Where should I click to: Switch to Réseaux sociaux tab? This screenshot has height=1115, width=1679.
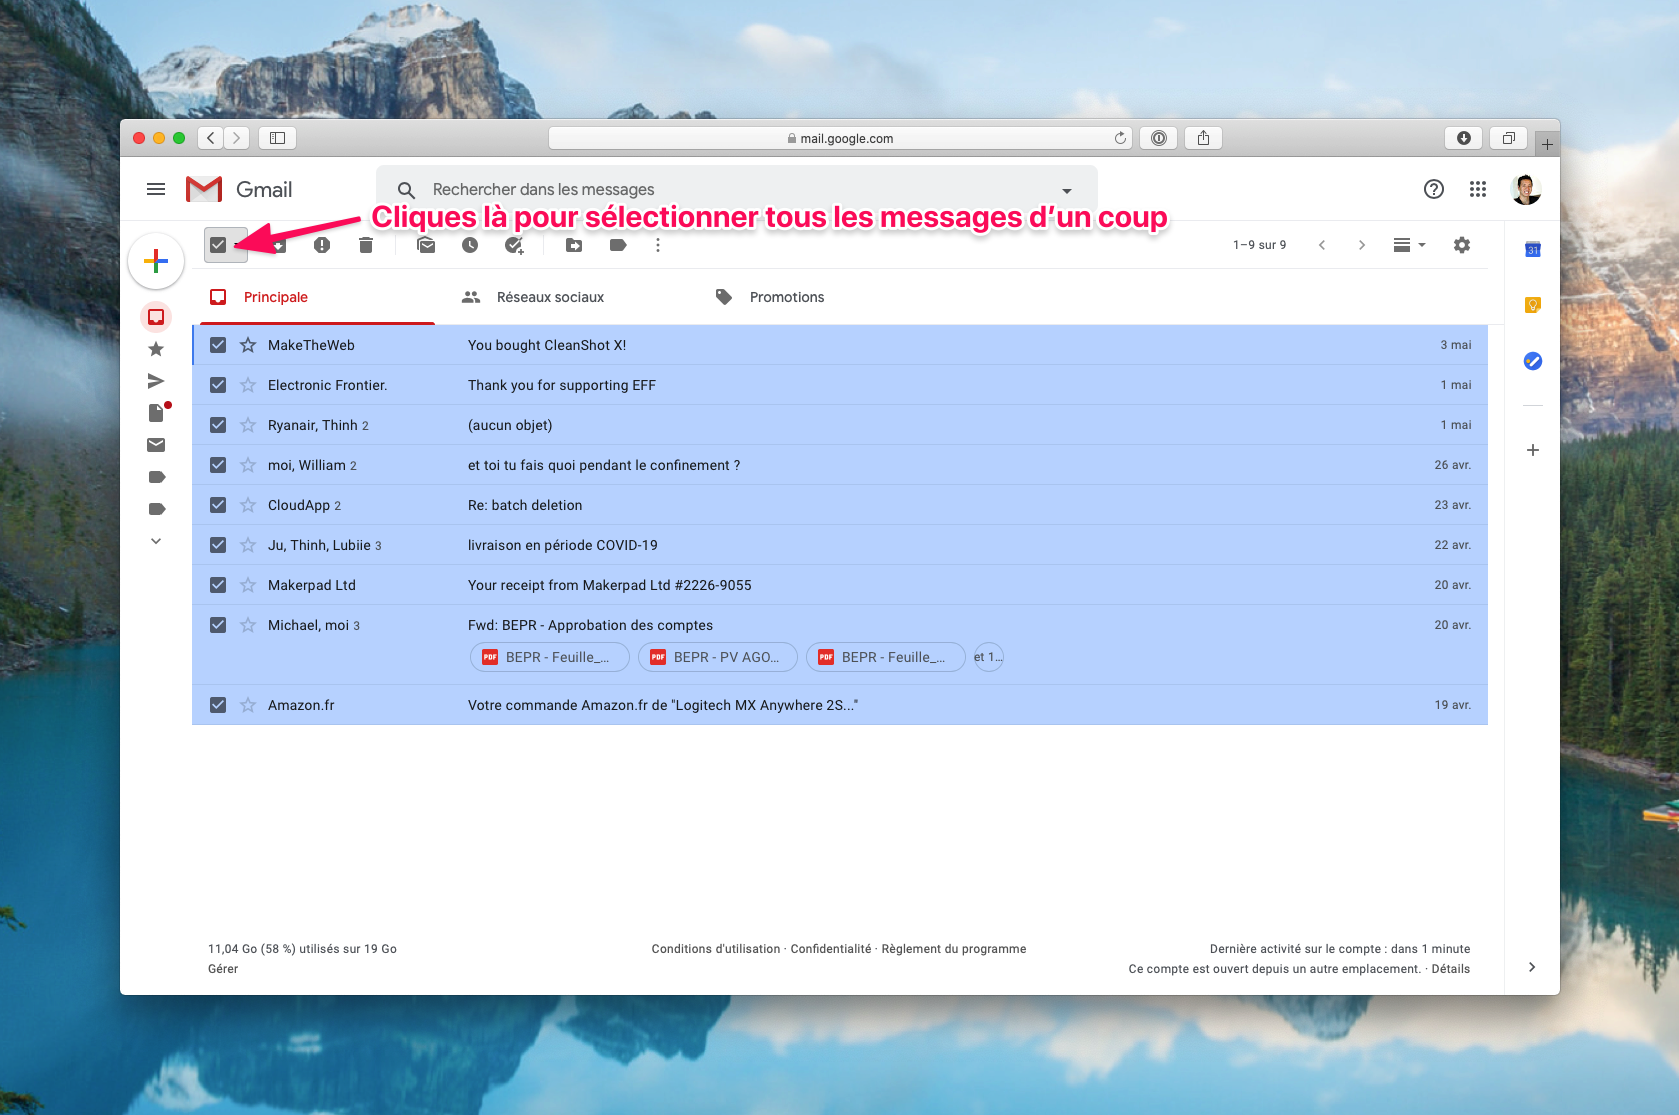pos(551,297)
